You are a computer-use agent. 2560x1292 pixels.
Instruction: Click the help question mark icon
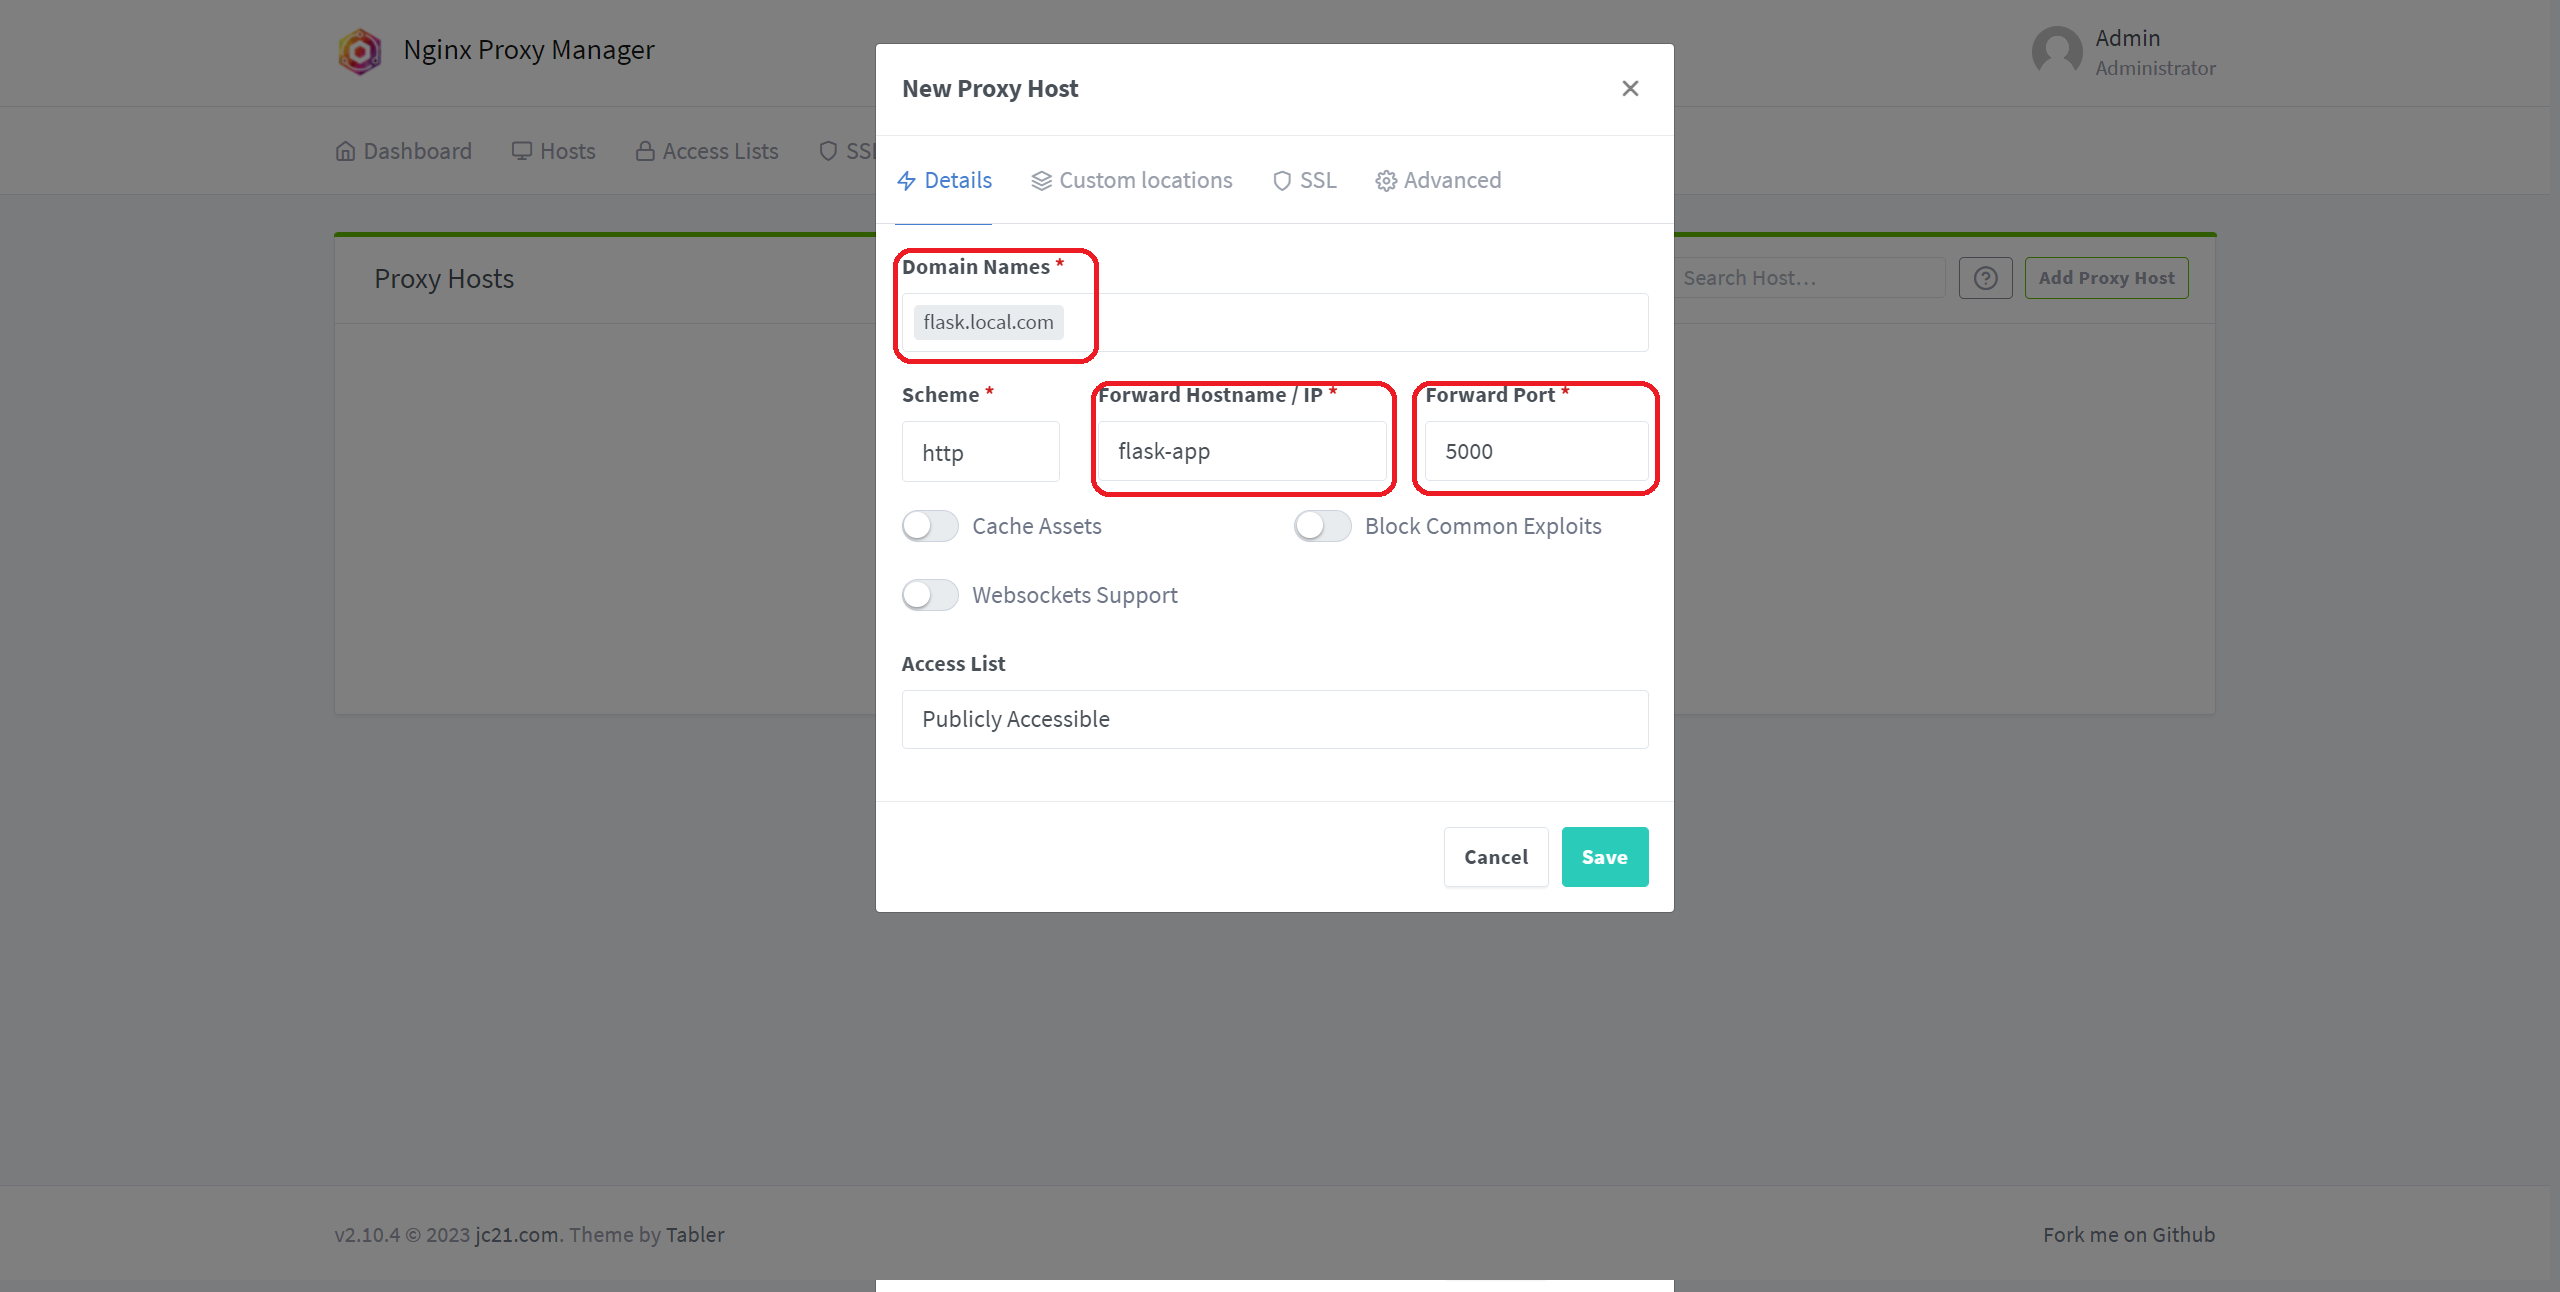click(x=1986, y=278)
